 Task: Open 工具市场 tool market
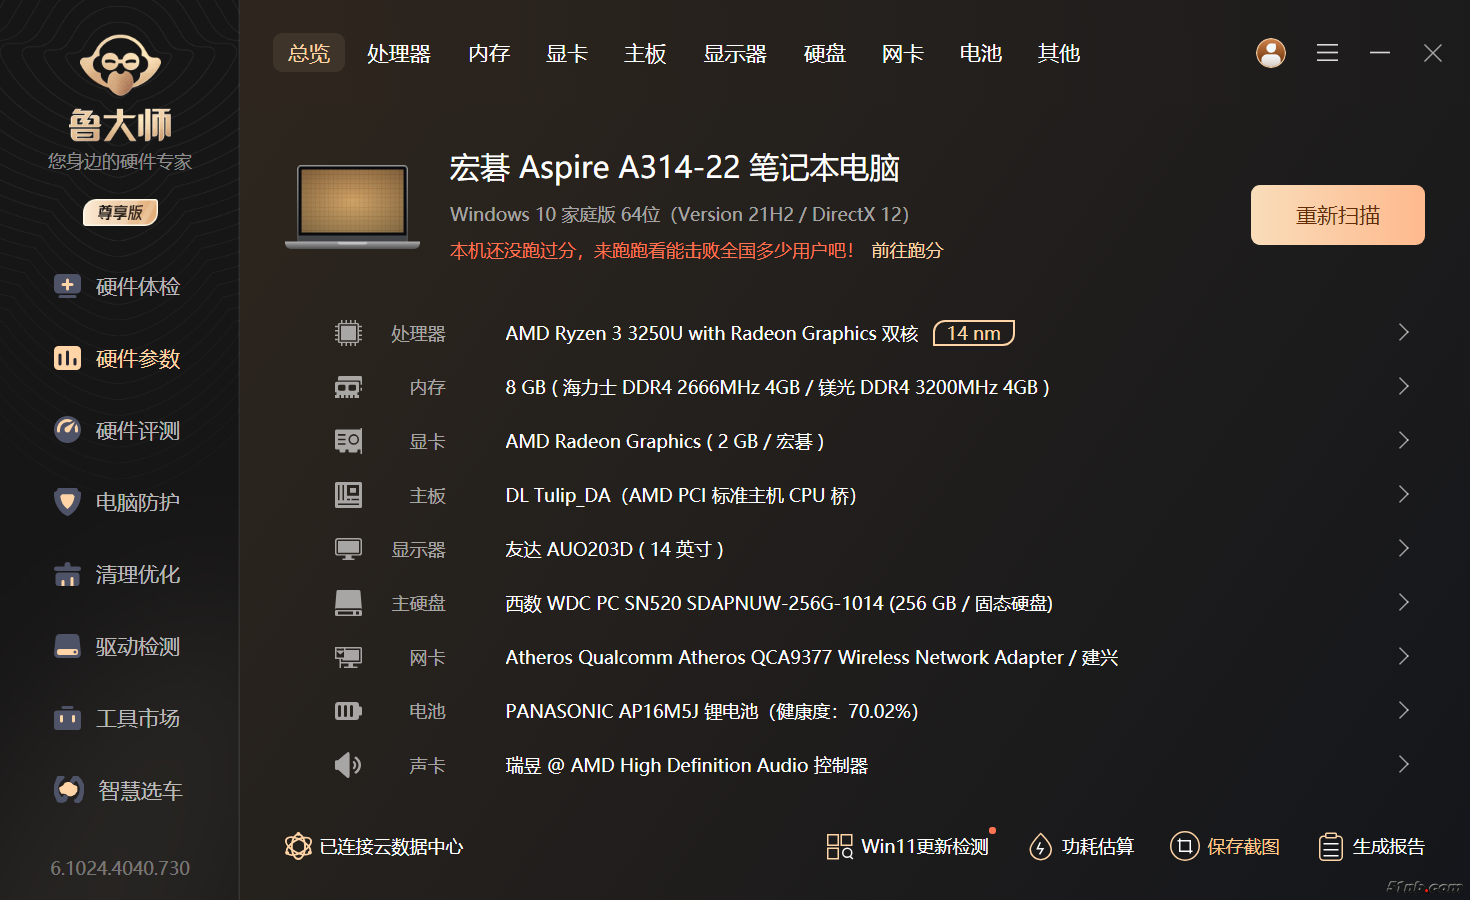tap(118, 719)
